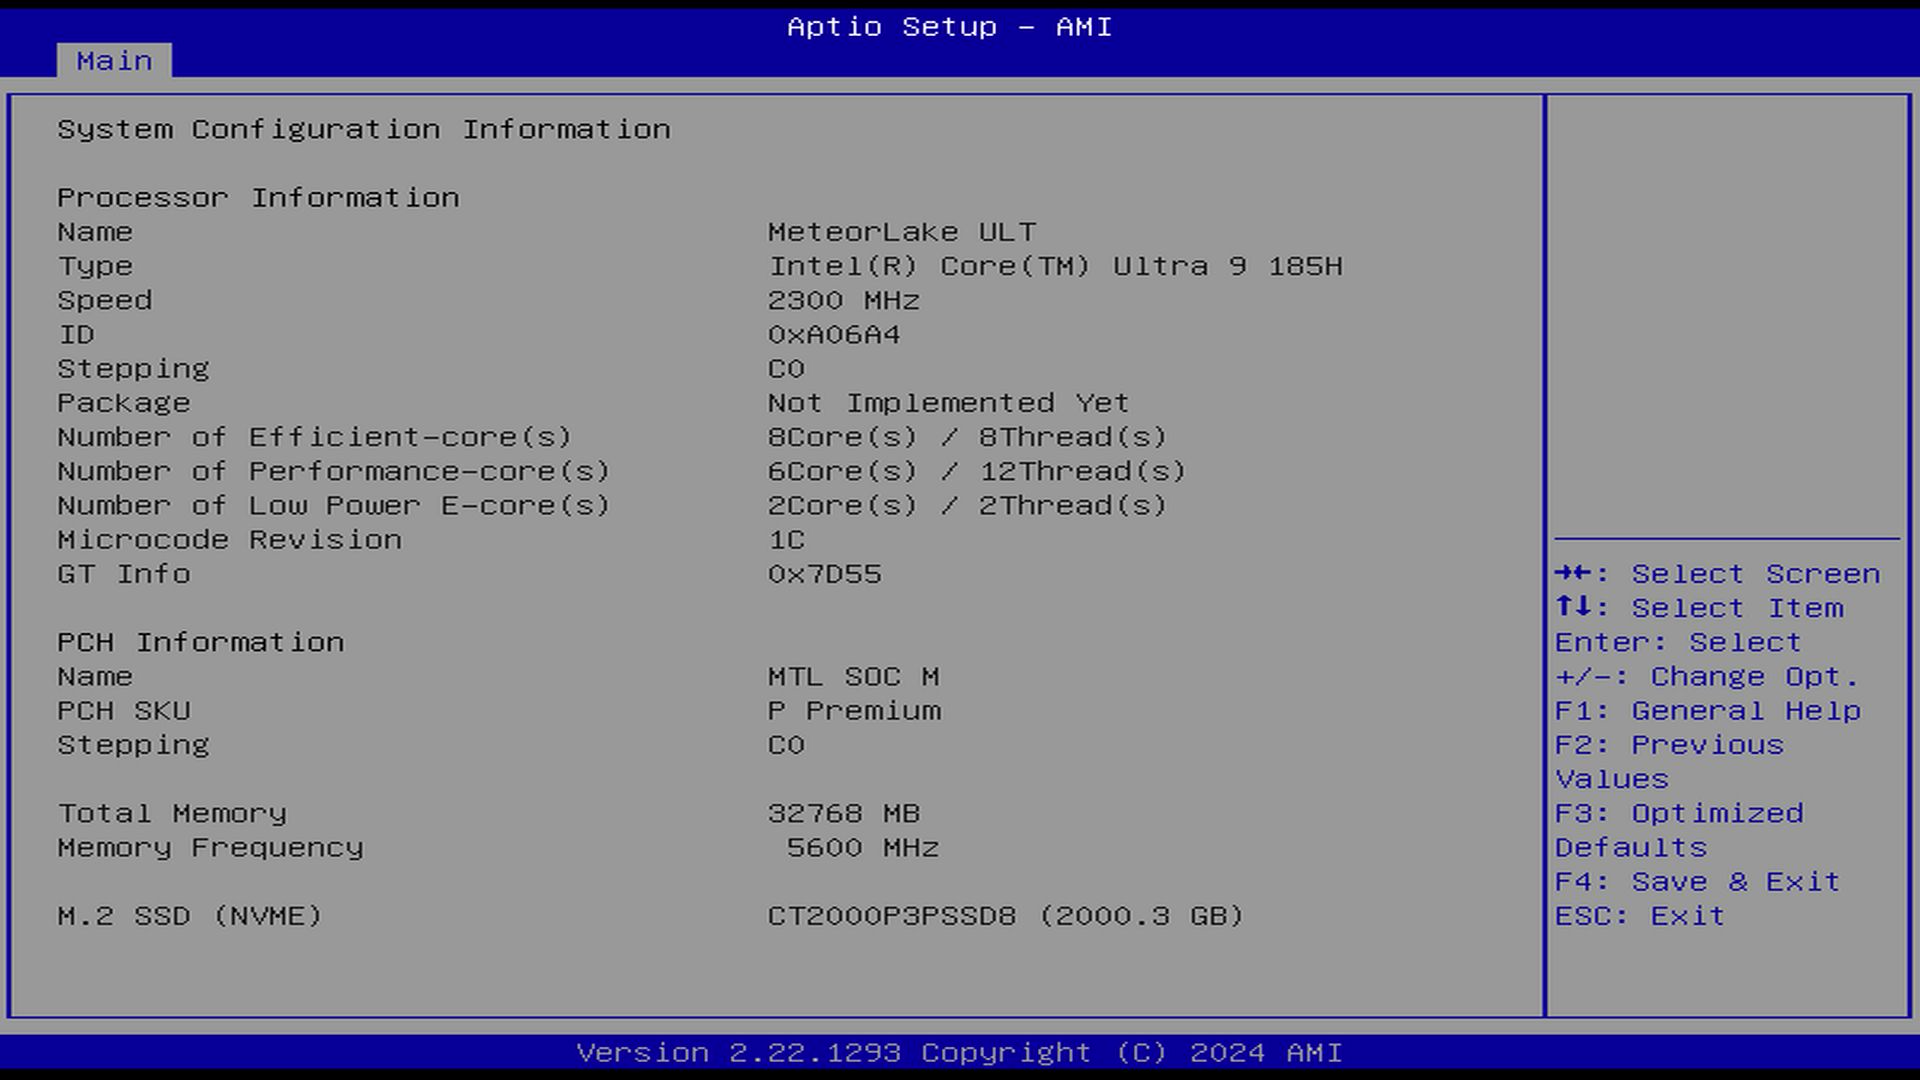This screenshot has height=1080, width=1920.
Task: Click Number of Performance-core(s) label
Action: click(x=333, y=472)
